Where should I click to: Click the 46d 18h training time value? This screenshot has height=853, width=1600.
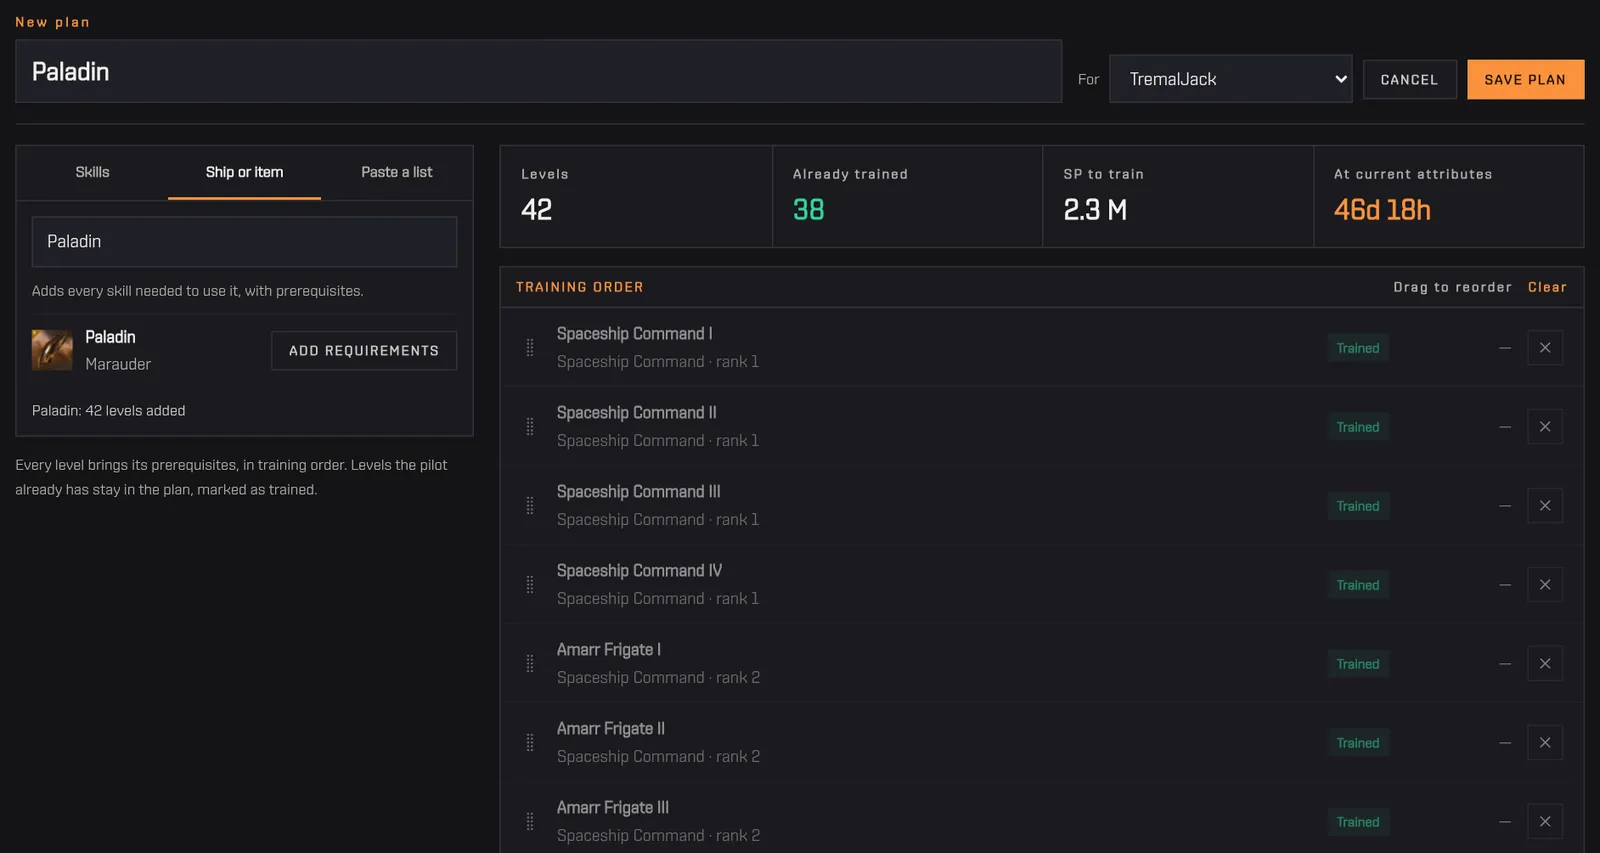click(x=1382, y=210)
